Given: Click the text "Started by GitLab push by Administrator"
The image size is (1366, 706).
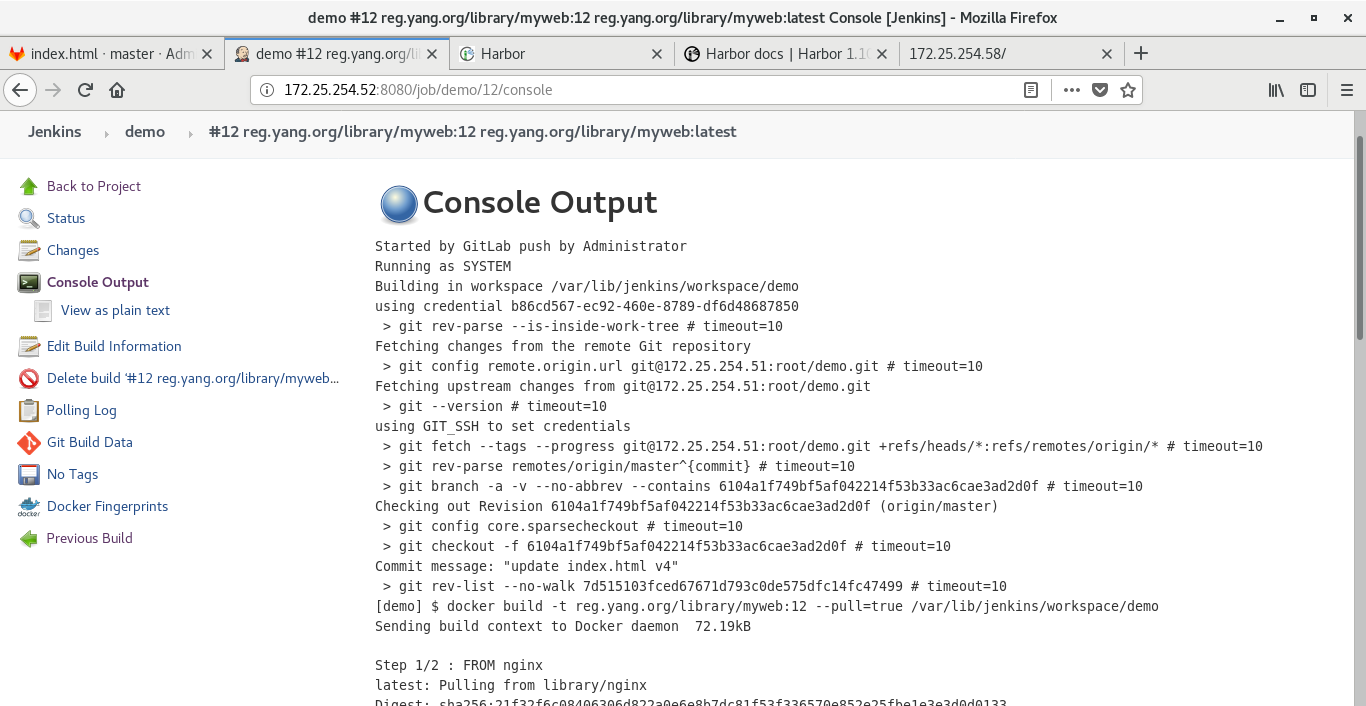Looking at the screenshot, I should click(531, 246).
